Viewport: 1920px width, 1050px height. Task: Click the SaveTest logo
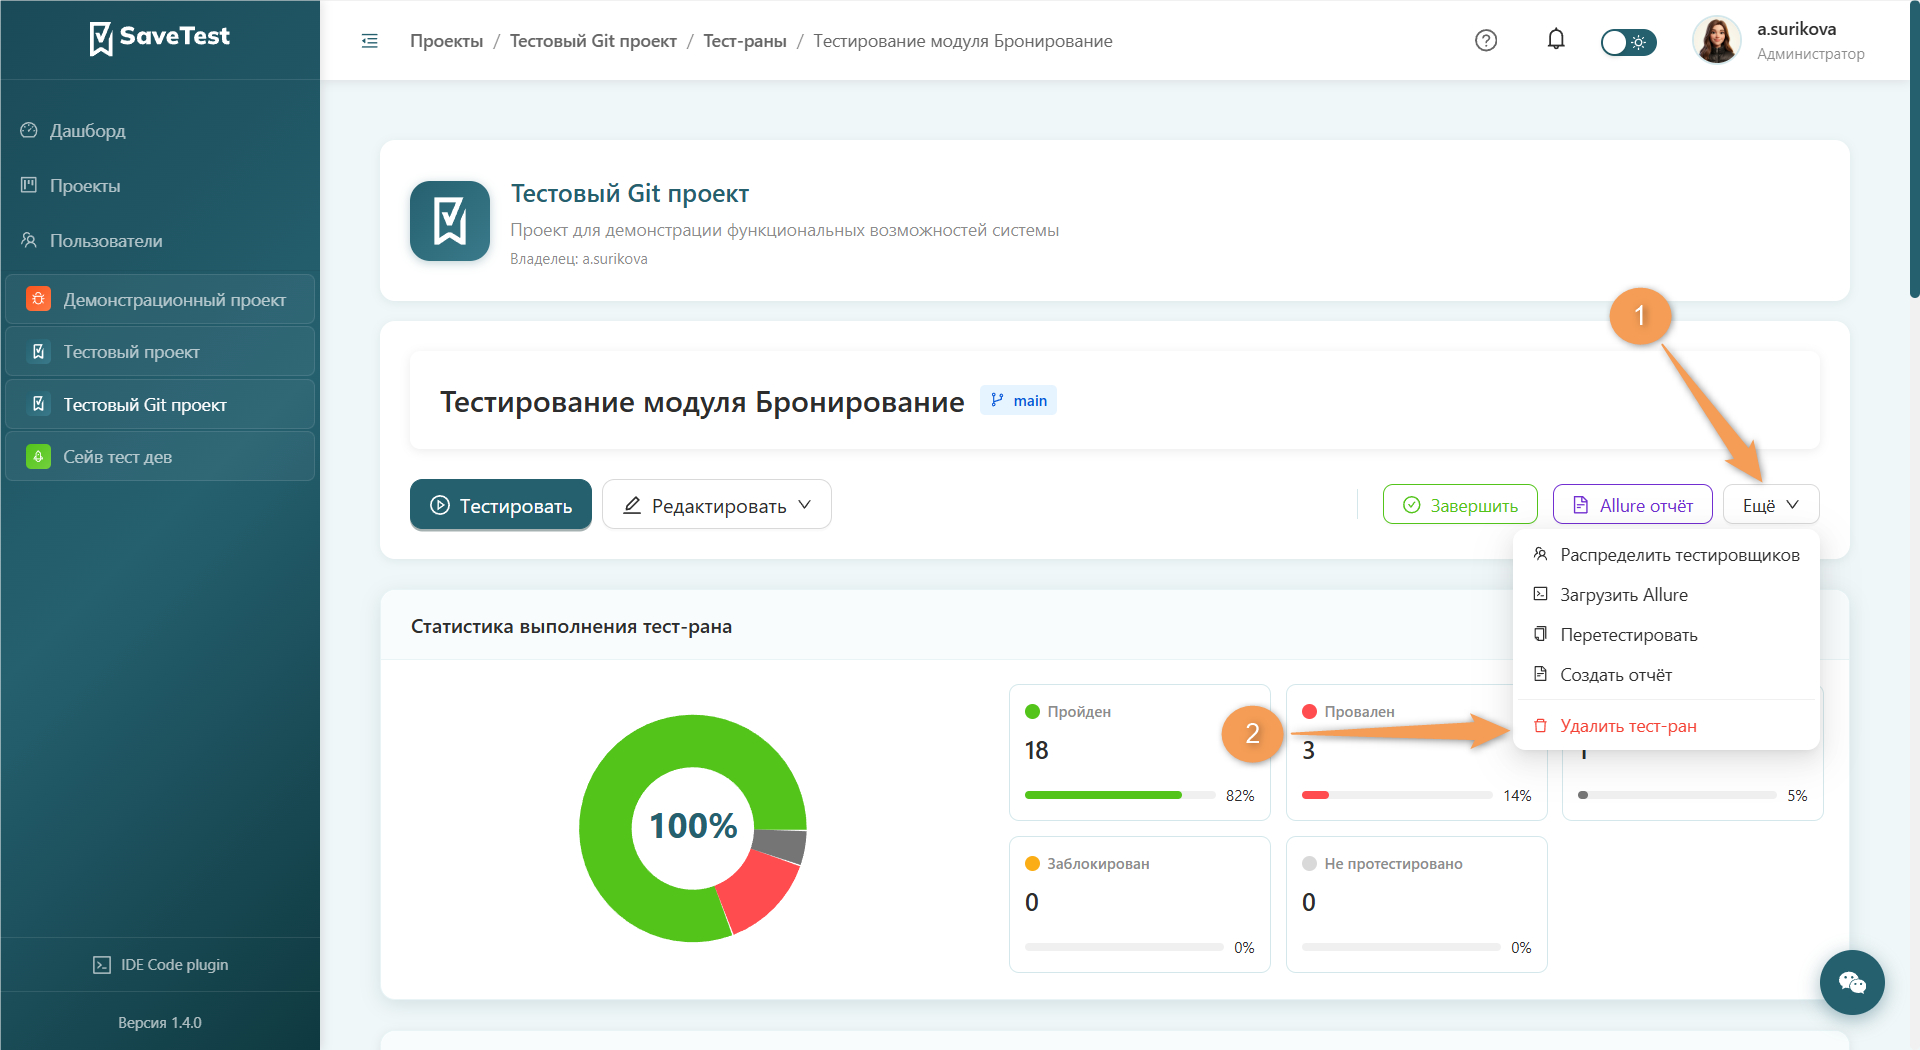pos(160,38)
